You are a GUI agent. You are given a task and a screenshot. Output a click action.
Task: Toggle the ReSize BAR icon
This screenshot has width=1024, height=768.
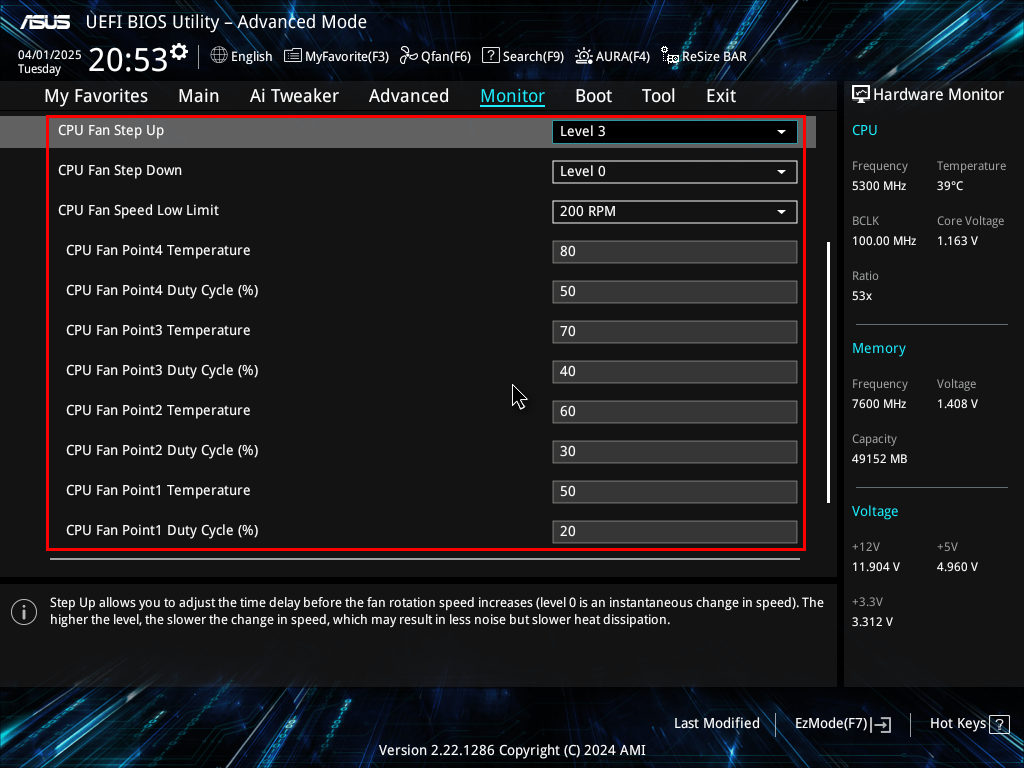[670, 56]
